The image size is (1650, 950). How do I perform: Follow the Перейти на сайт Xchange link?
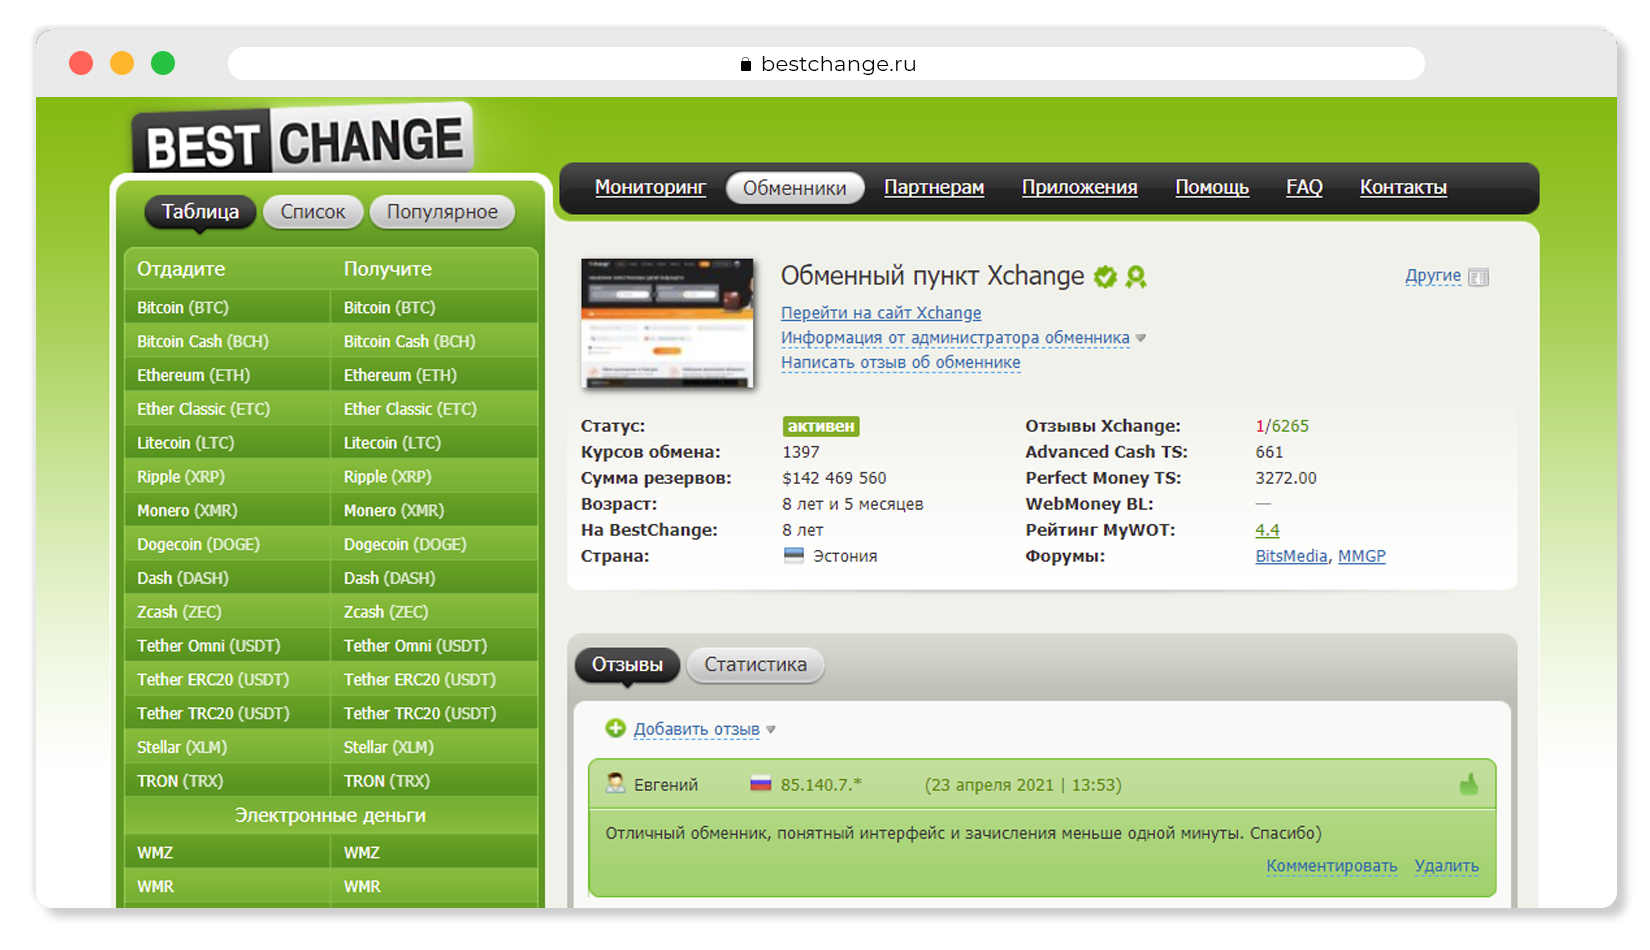pos(881,313)
